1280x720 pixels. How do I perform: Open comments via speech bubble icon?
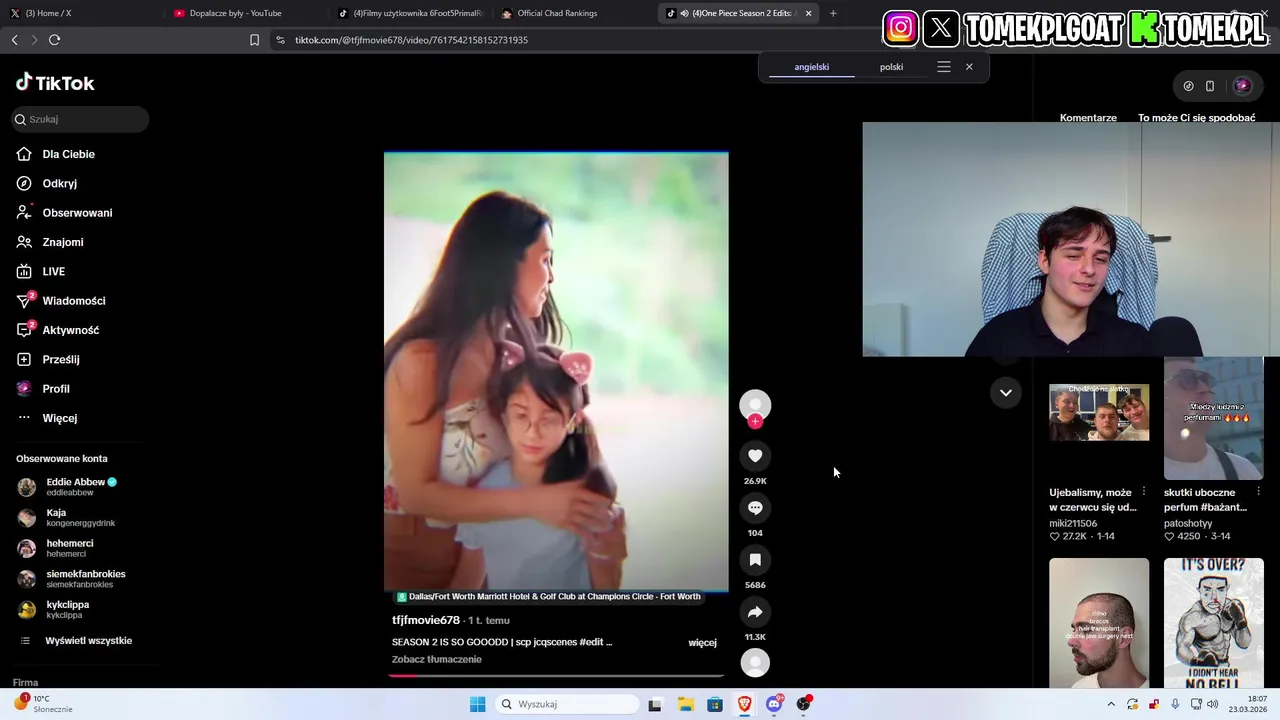pos(755,508)
